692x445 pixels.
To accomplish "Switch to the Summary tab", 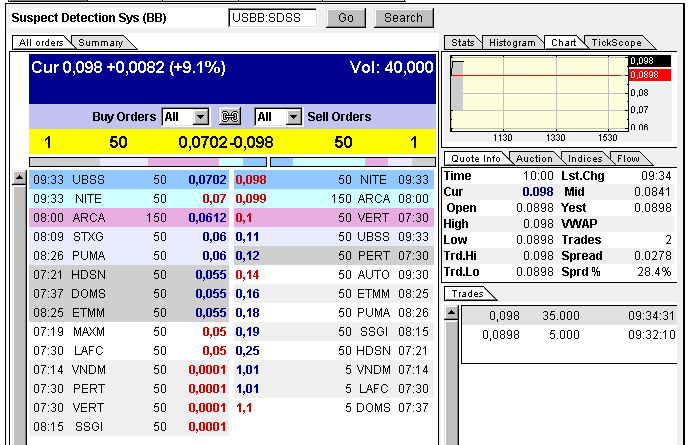I will (x=100, y=43).
